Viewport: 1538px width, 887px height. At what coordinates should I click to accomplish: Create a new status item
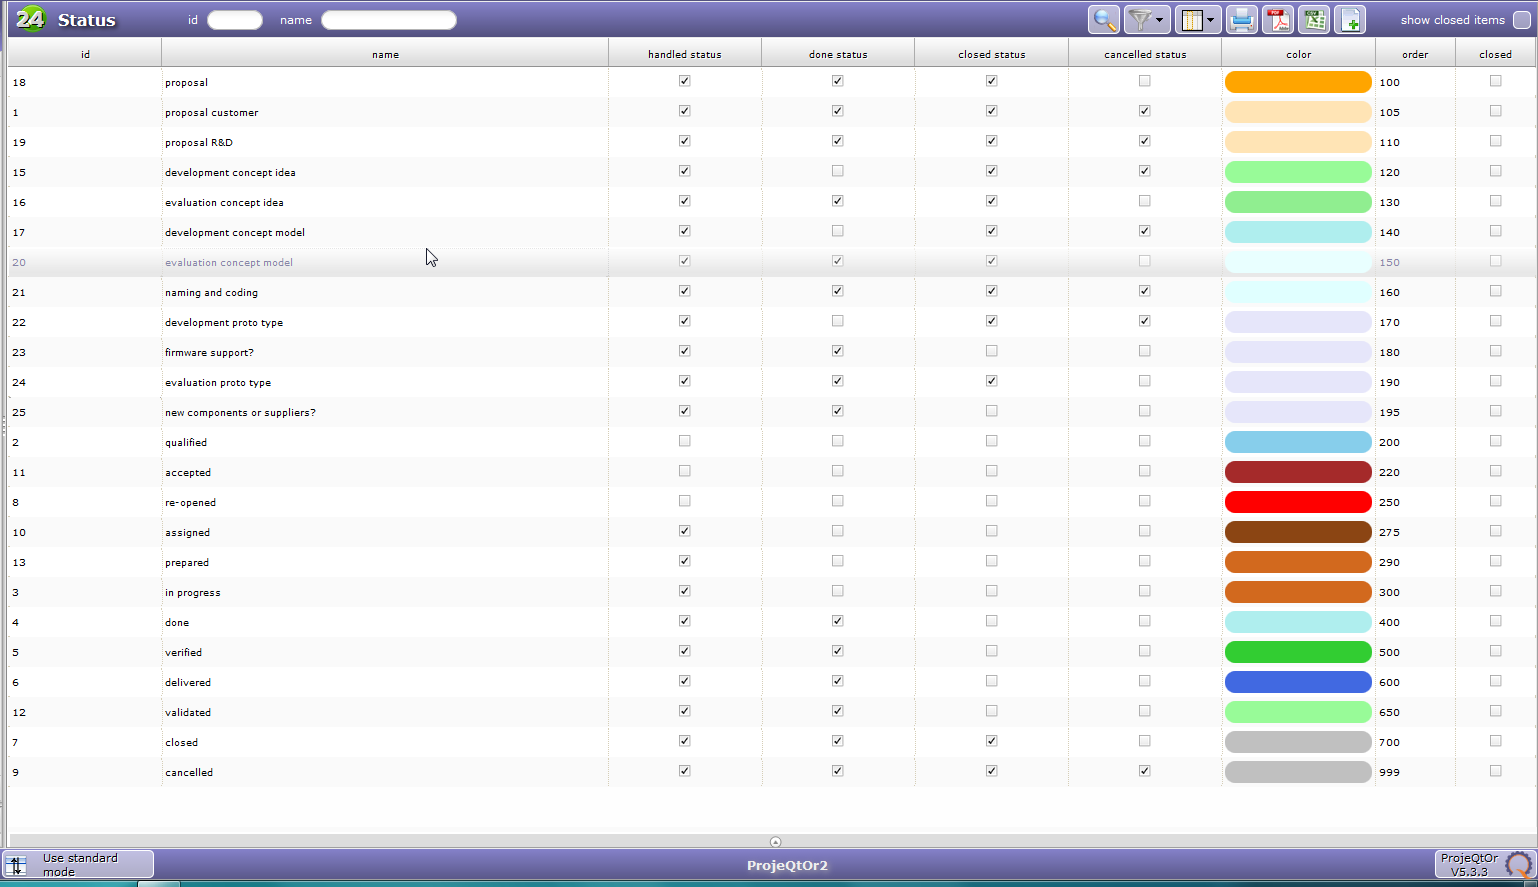tap(1350, 20)
